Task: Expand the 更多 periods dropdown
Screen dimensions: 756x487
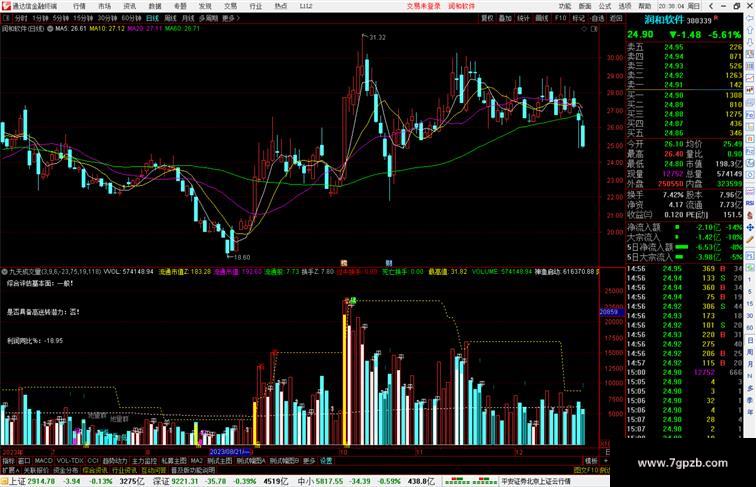Action: click(x=231, y=18)
